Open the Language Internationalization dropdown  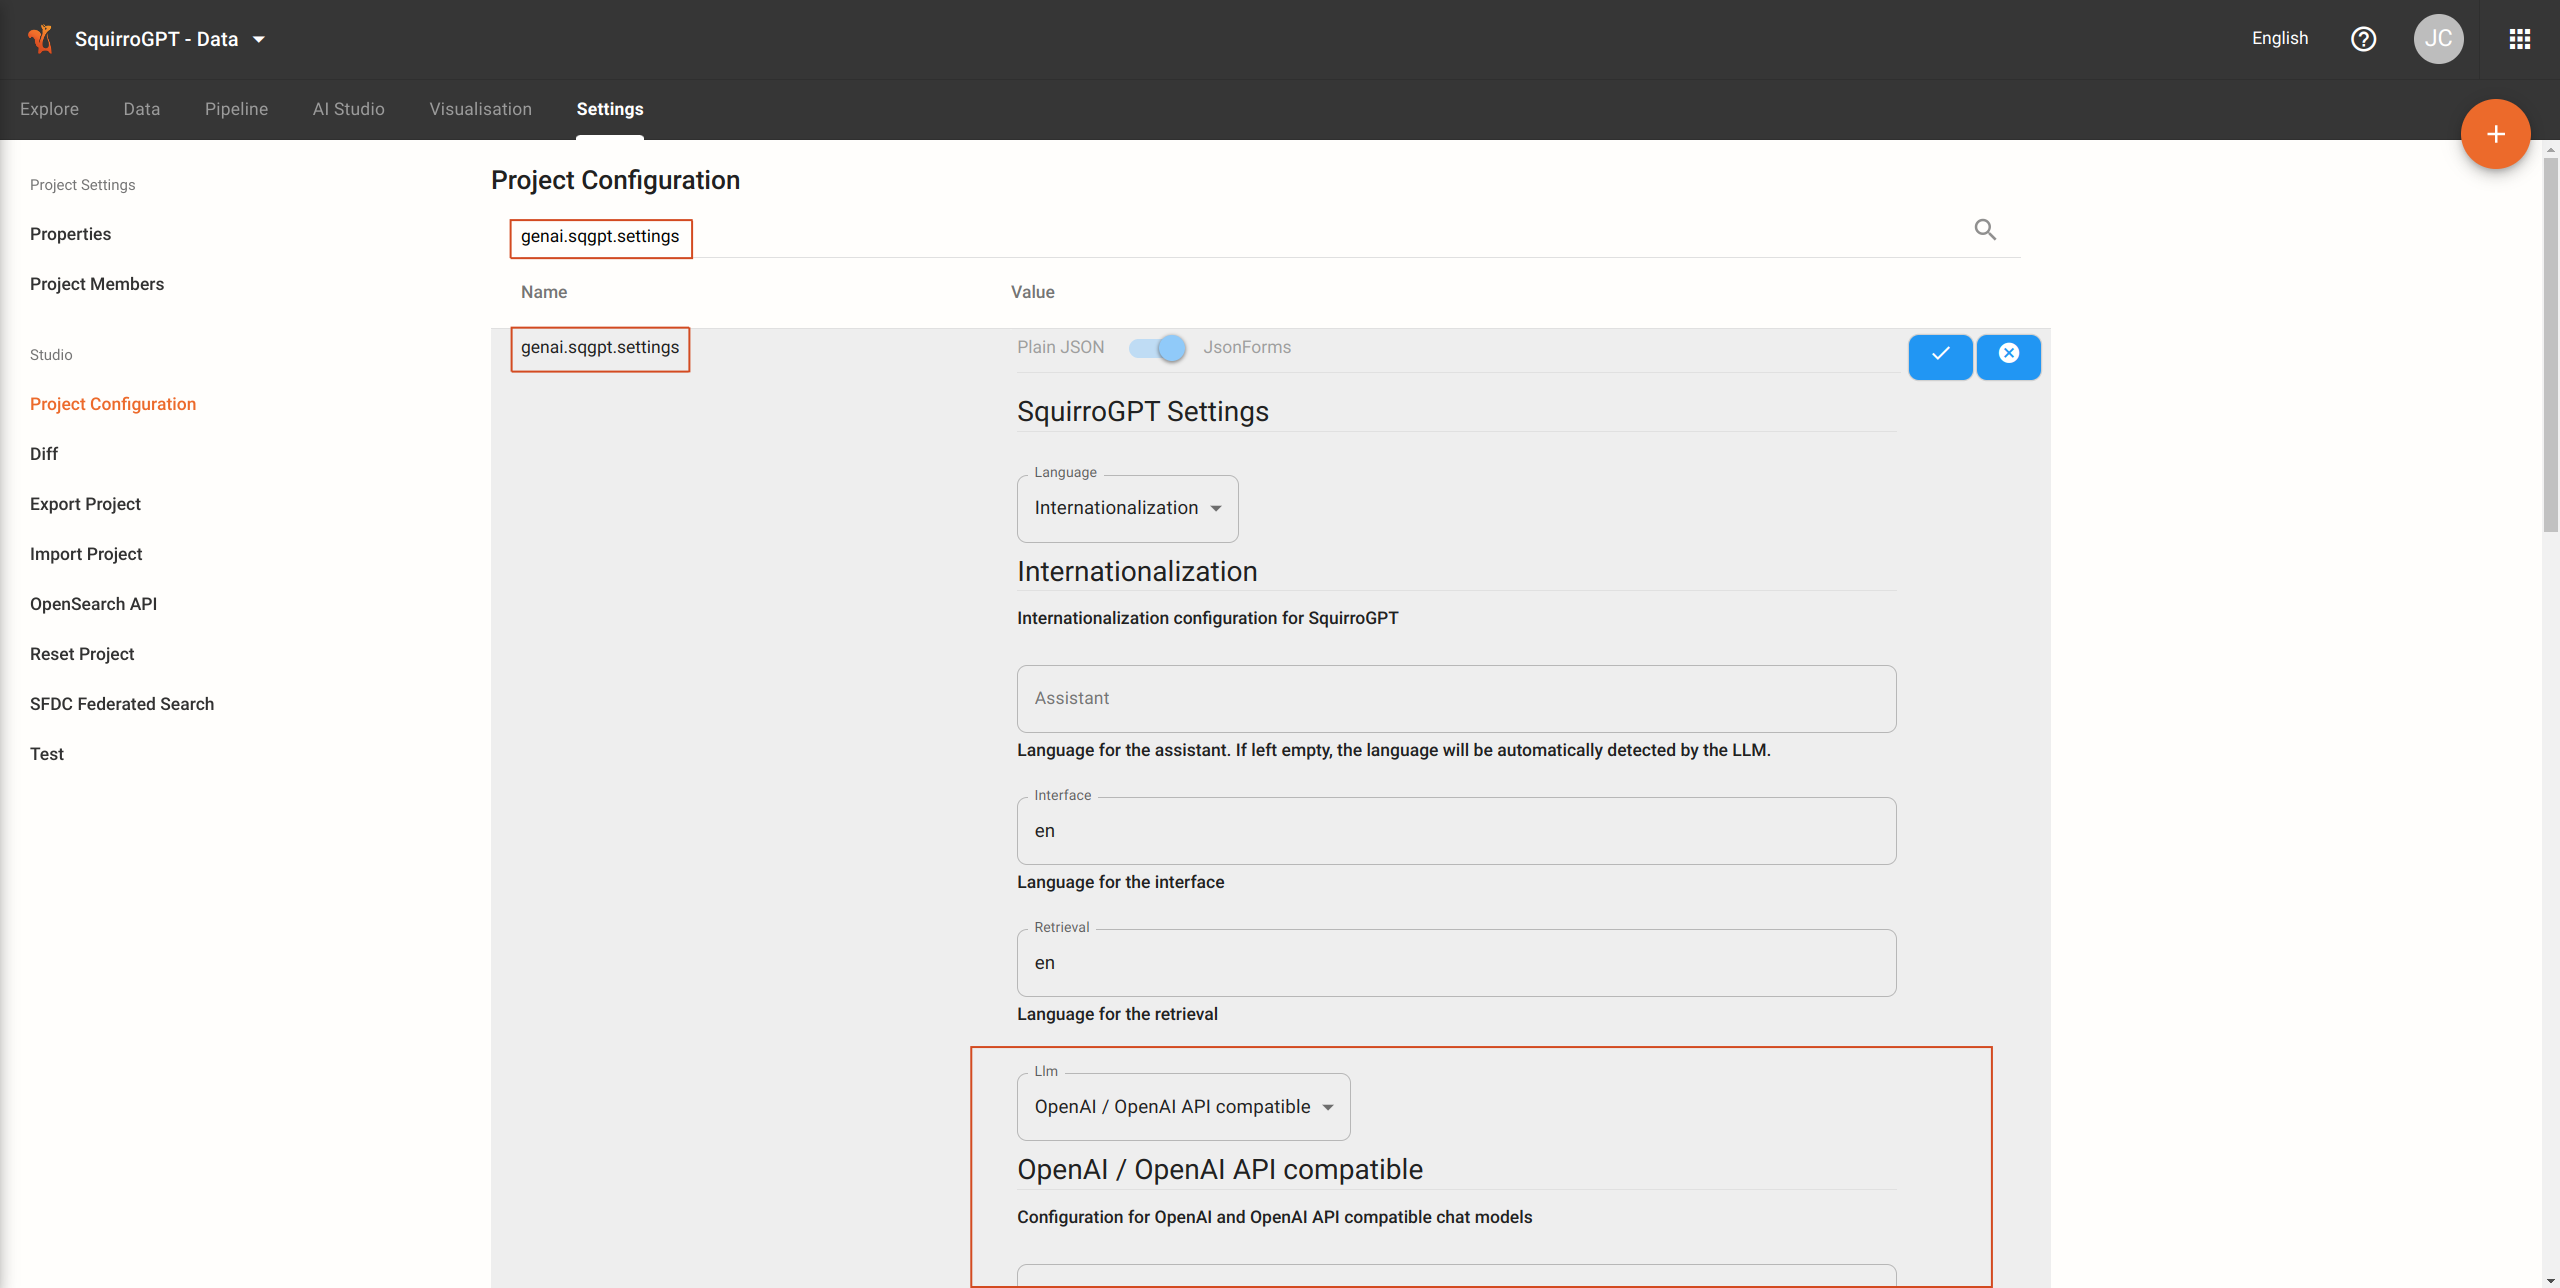click(1127, 508)
